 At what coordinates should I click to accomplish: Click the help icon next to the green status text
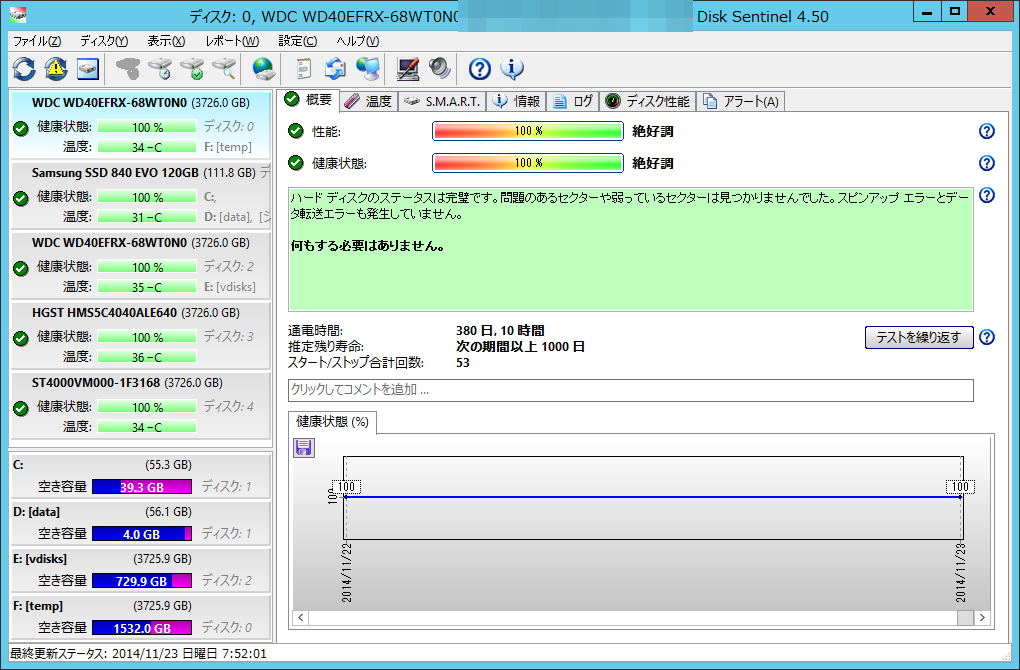coord(987,195)
